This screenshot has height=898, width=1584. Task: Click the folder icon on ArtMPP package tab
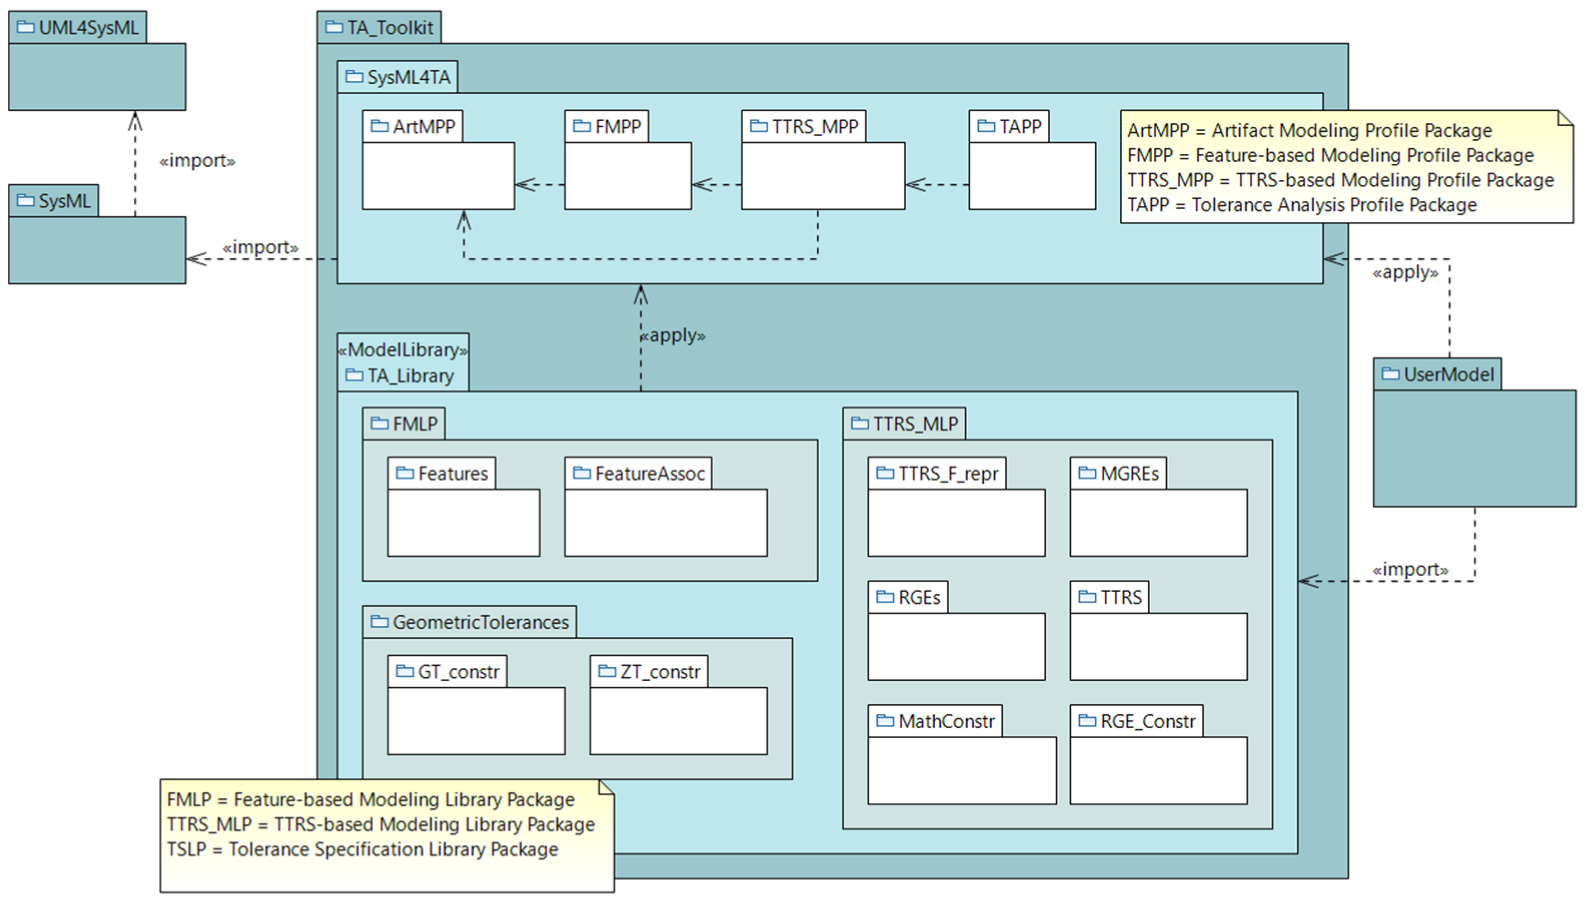[380, 126]
